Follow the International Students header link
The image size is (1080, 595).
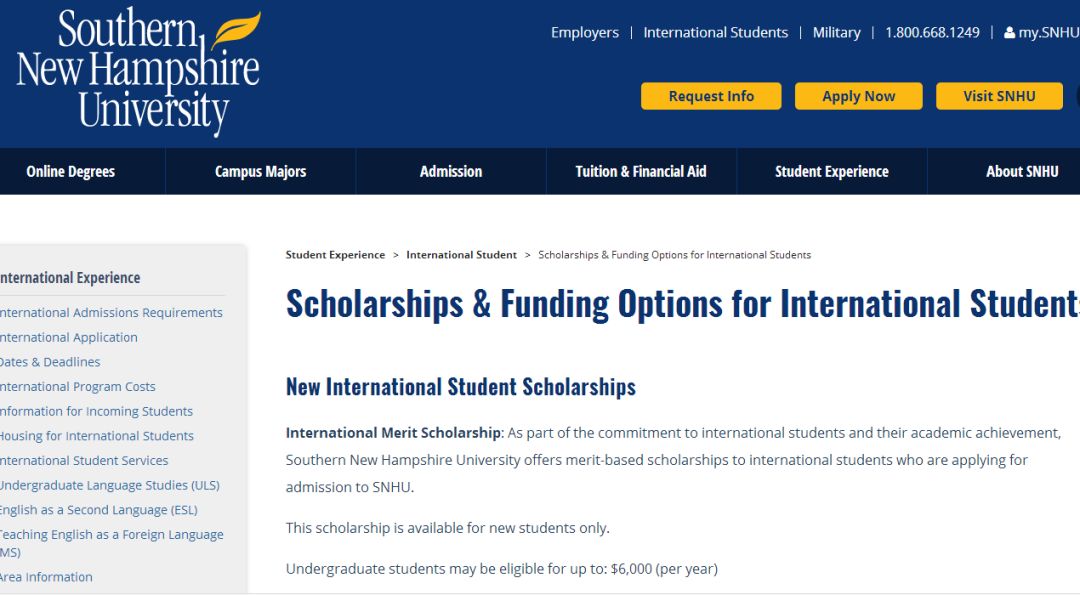716,32
